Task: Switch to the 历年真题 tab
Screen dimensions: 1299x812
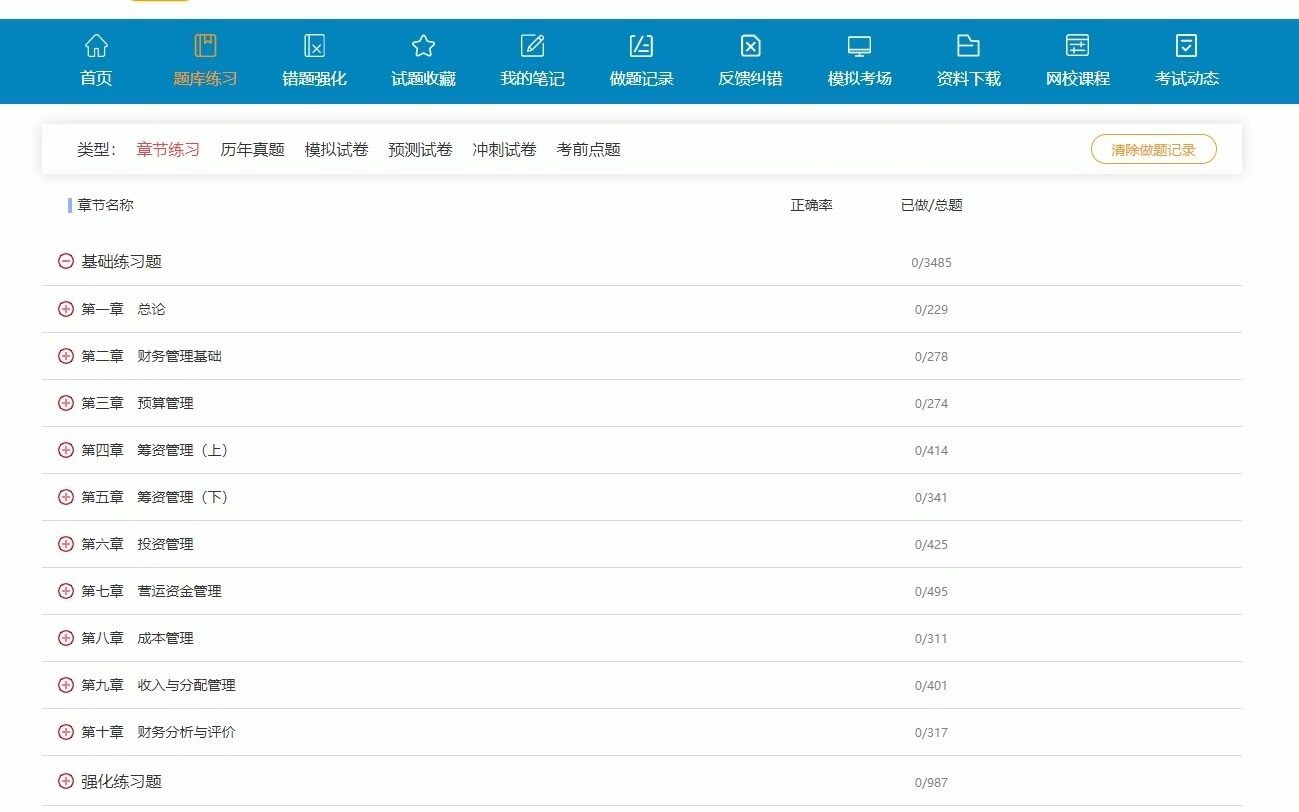Action: [x=251, y=149]
